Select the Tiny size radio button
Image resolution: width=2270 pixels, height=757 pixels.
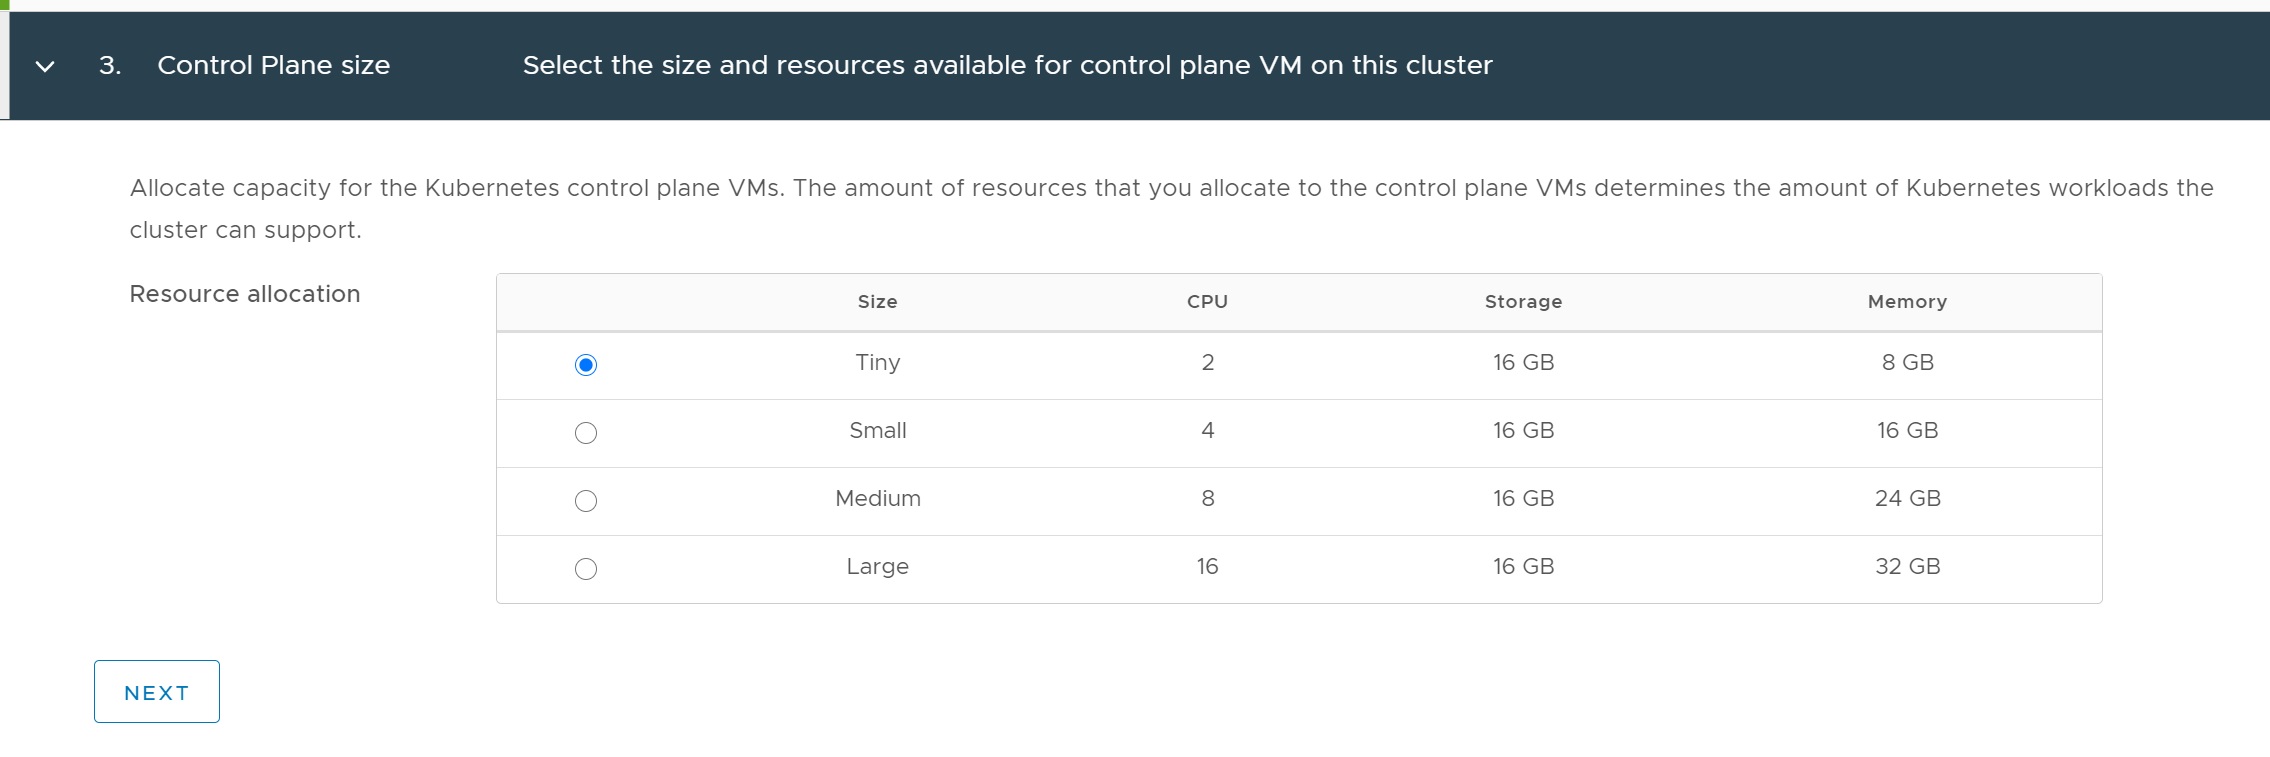[x=586, y=365]
